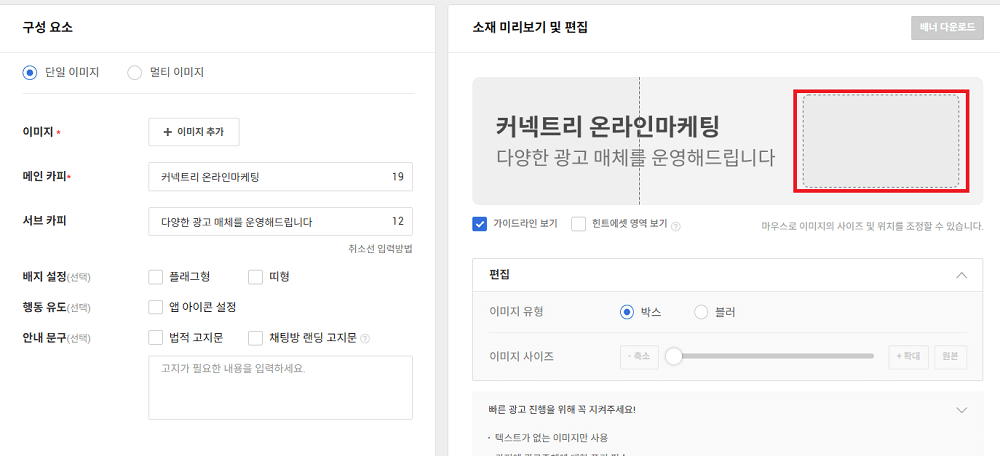The width and height of the screenshot is (1000, 456).
Task: Click the dashed image placeholder in preview
Action: click(x=881, y=141)
